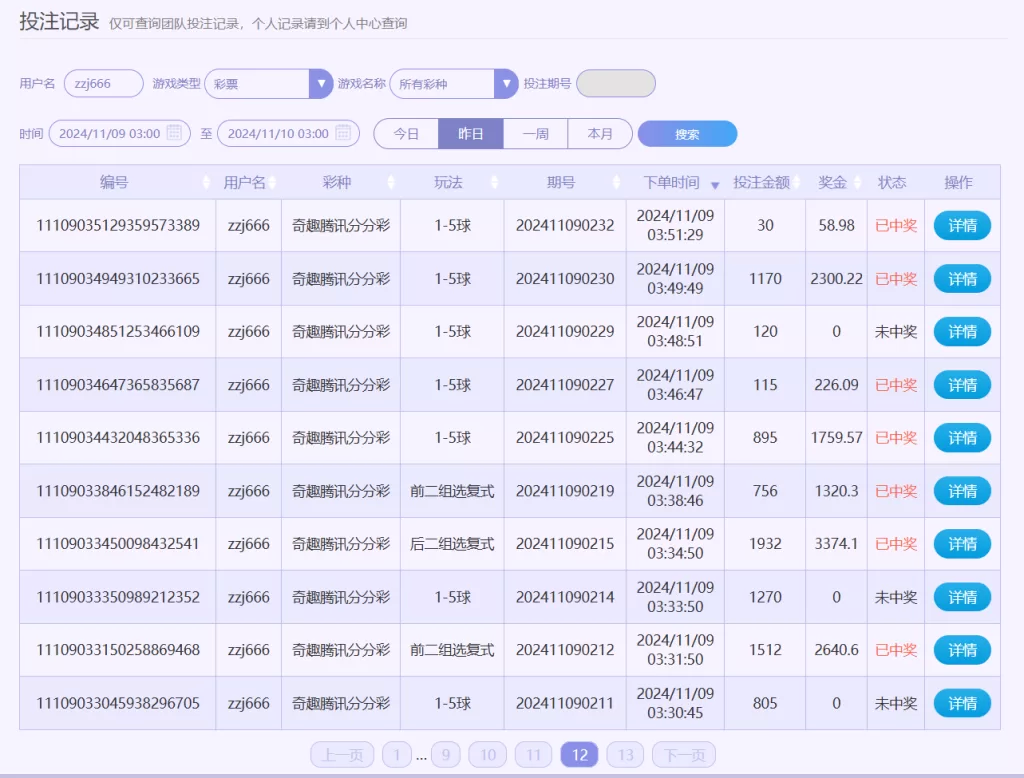Image resolution: width=1024 pixels, height=778 pixels.
Task: Select the 昨日 time range tab
Action: point(471,134)
